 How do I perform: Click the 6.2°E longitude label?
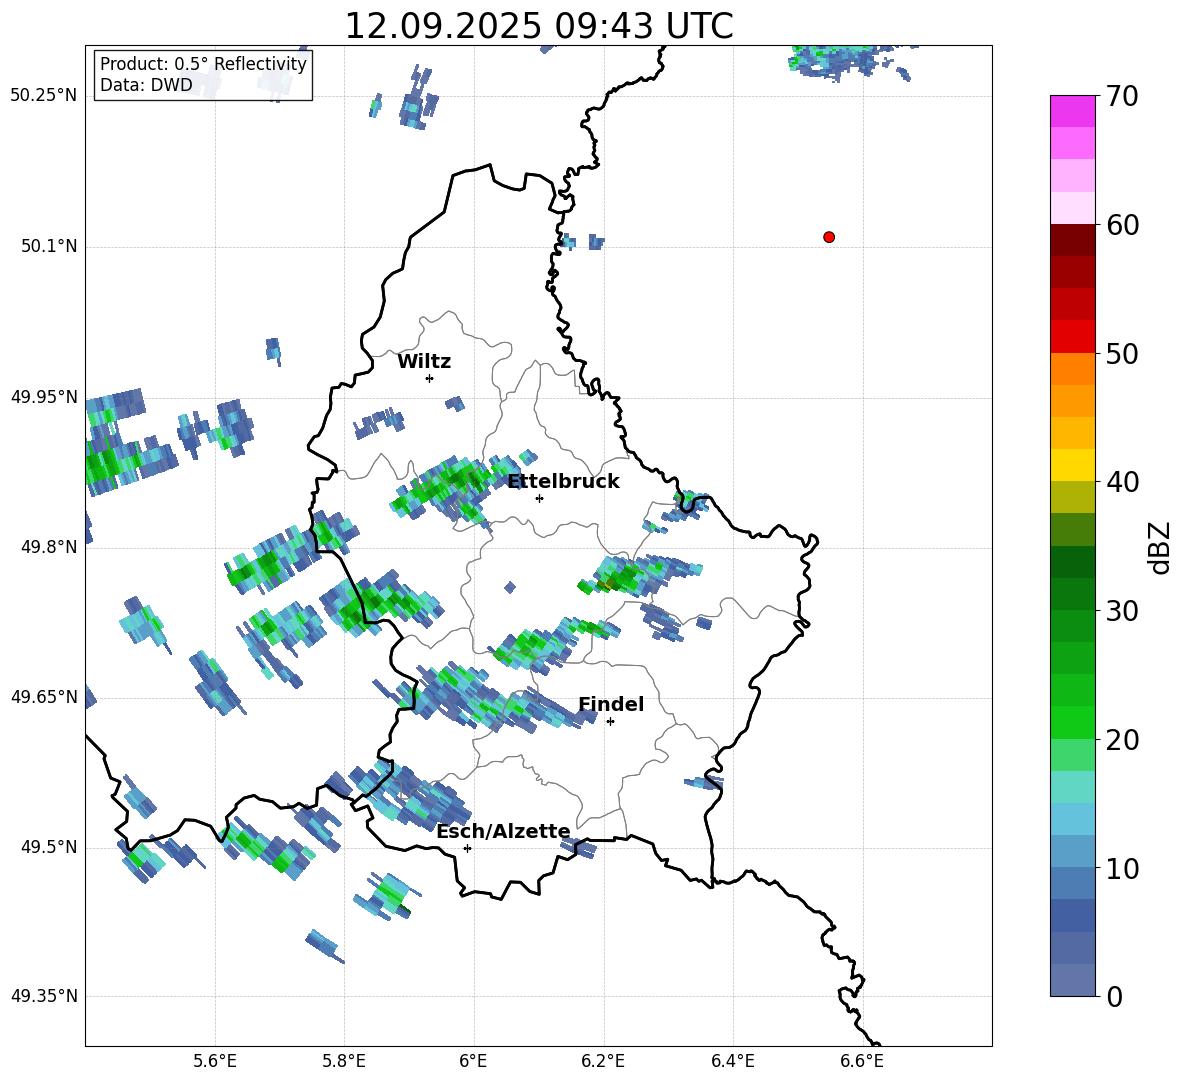603,1062
